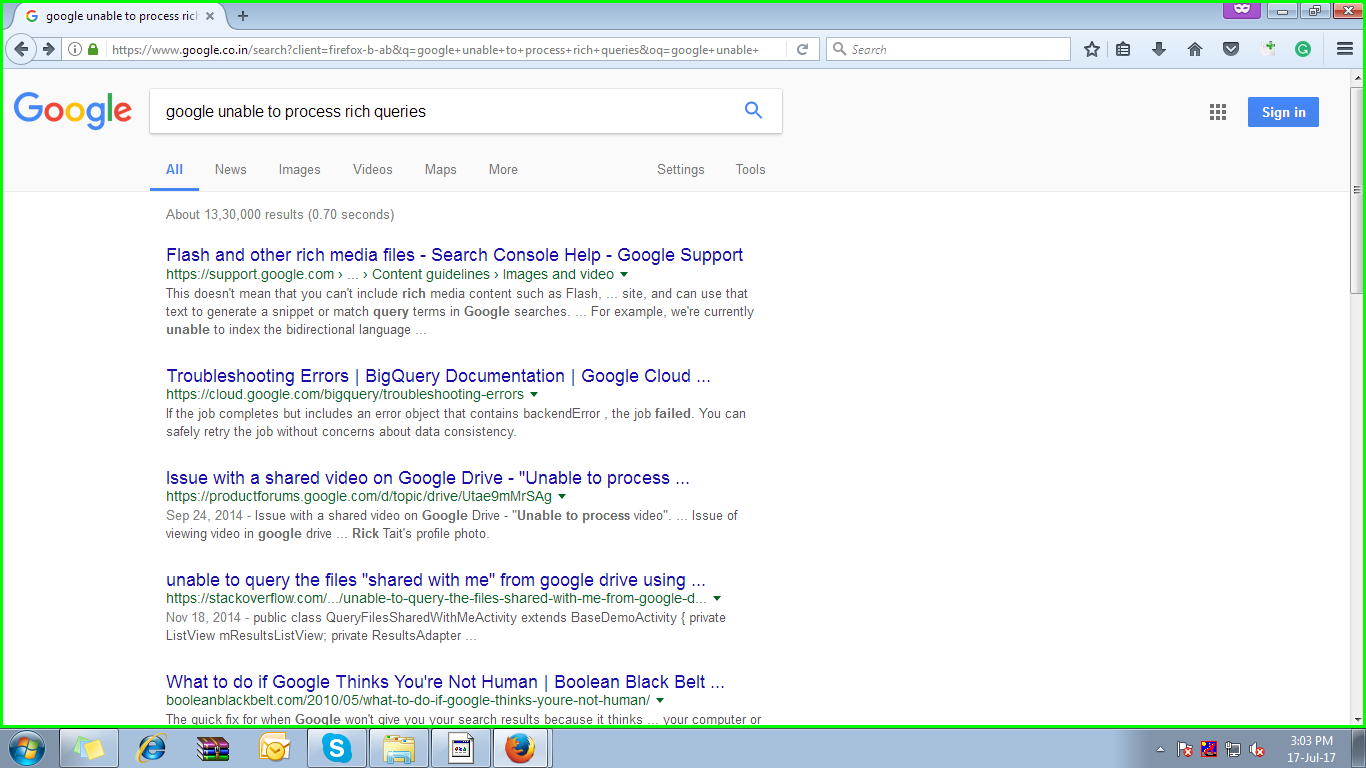Switch to the Maps tab

point(440,169)
